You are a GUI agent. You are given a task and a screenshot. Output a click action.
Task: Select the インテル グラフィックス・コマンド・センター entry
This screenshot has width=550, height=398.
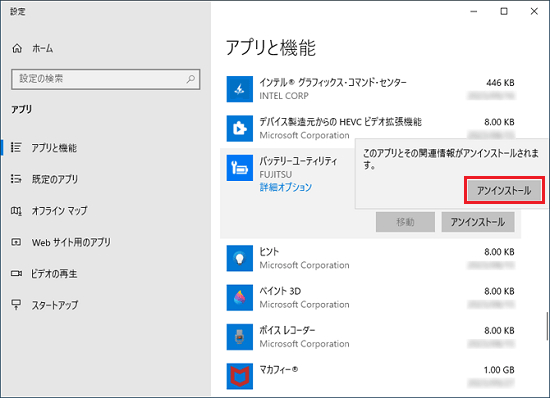click(370, 89)
